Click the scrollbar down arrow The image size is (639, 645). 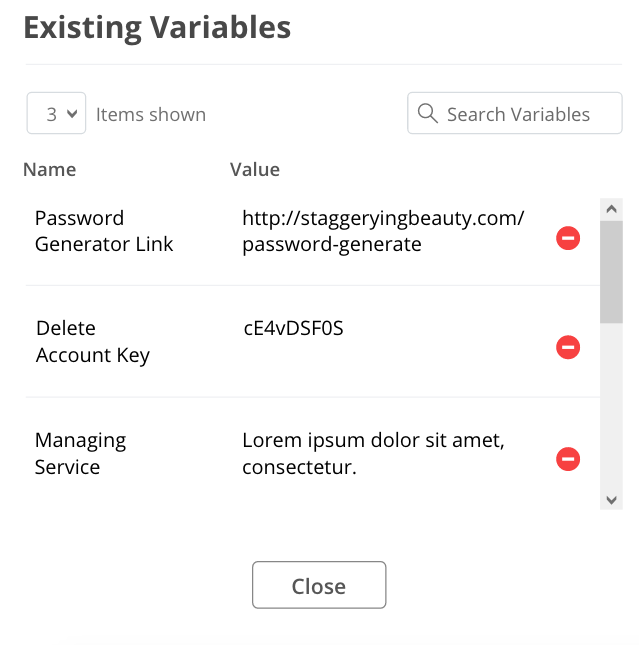click(x=611, y=500)
